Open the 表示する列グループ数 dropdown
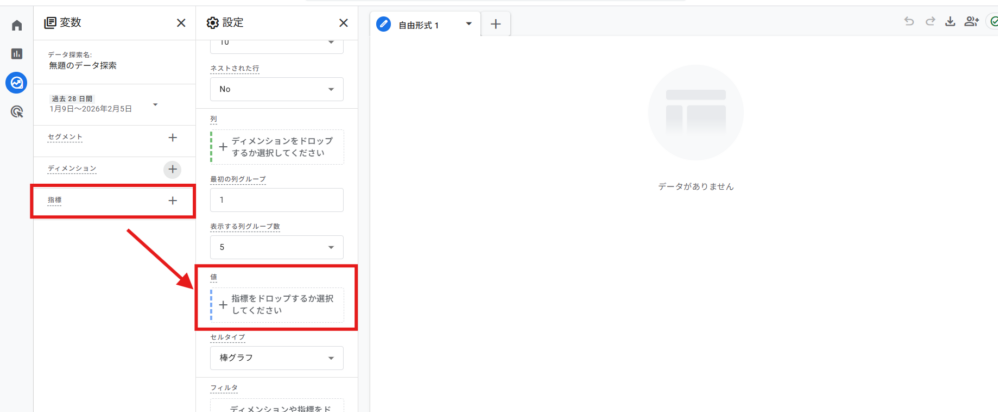 point(275,247)
